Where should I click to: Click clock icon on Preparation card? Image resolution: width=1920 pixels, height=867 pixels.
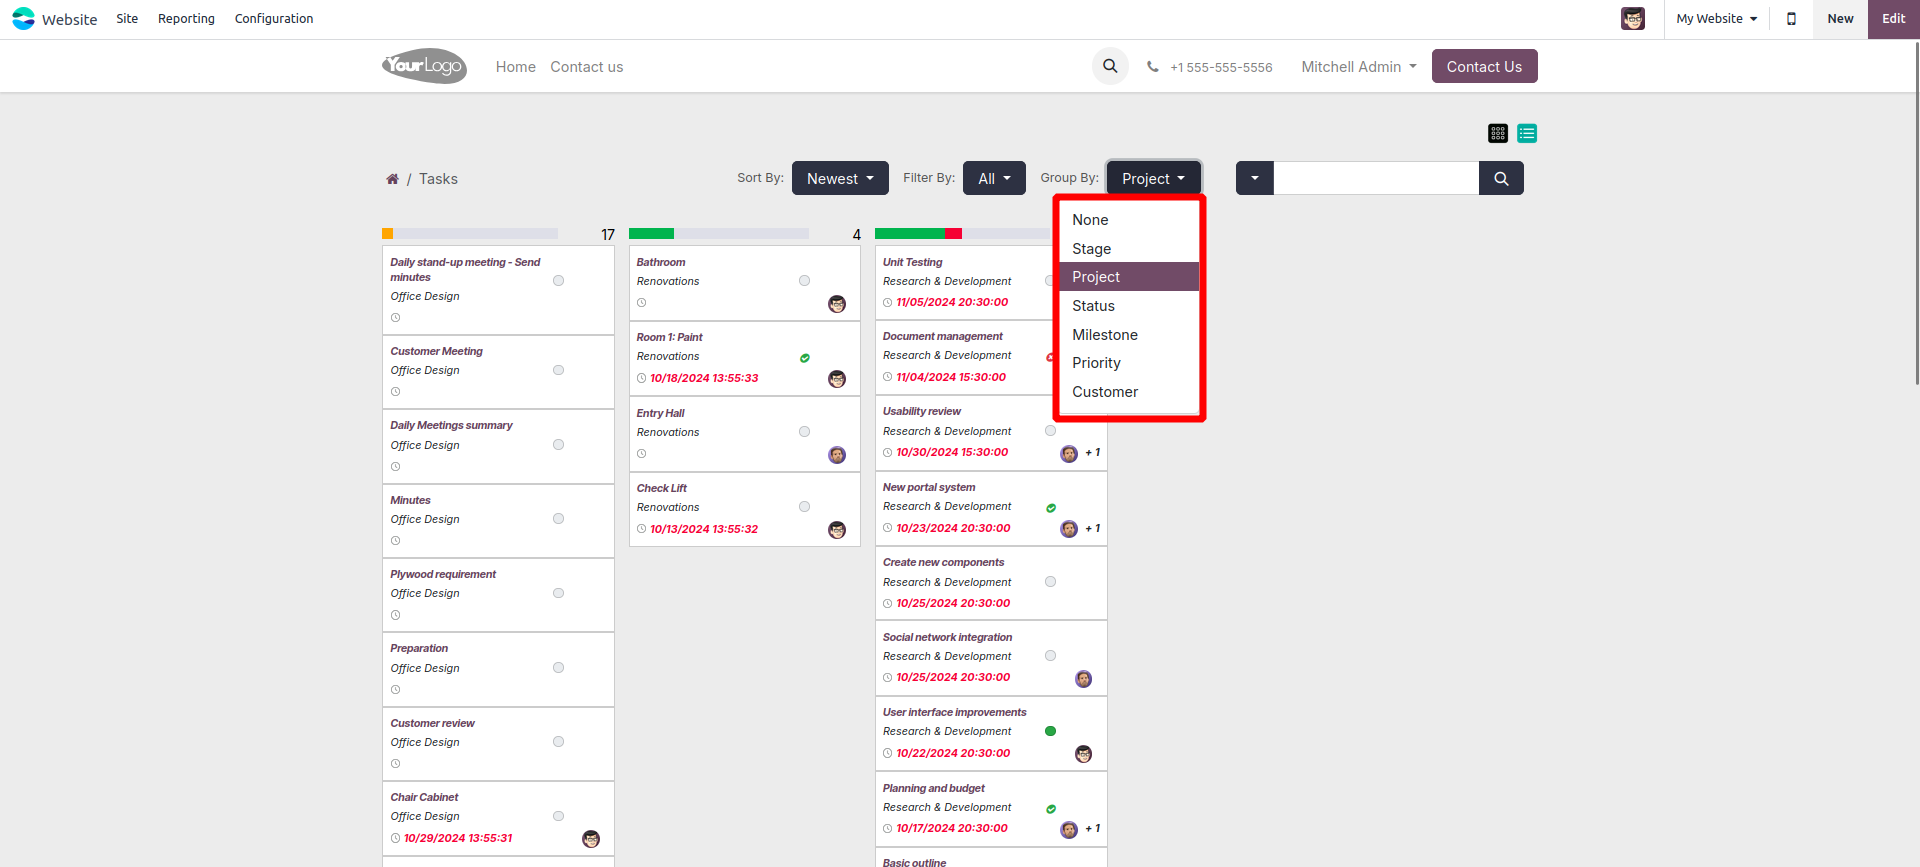[396, 690]
